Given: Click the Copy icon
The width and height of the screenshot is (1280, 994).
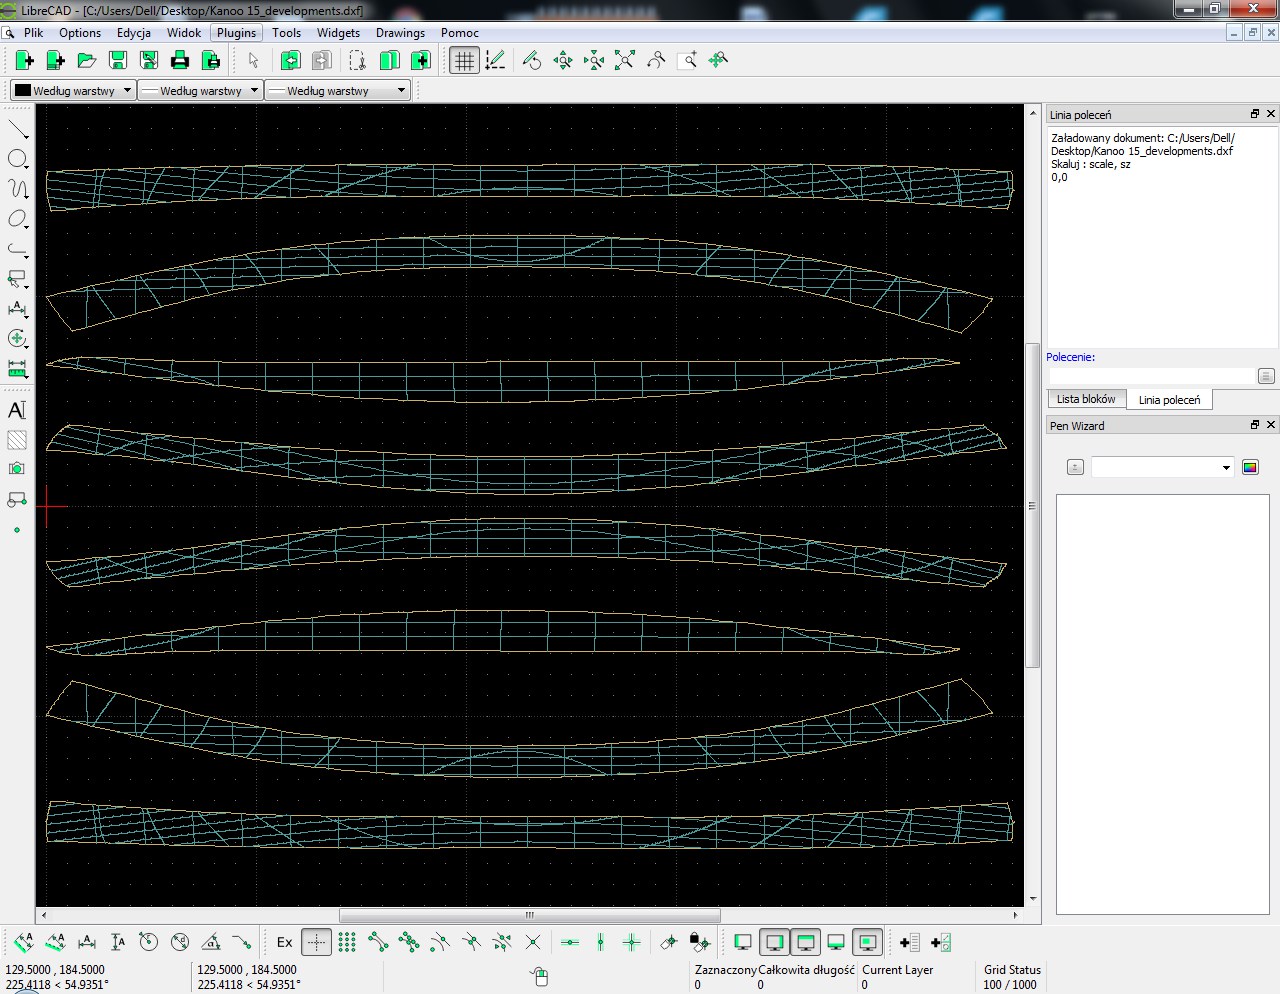Looking at the screenshot, I should point(389,60).
